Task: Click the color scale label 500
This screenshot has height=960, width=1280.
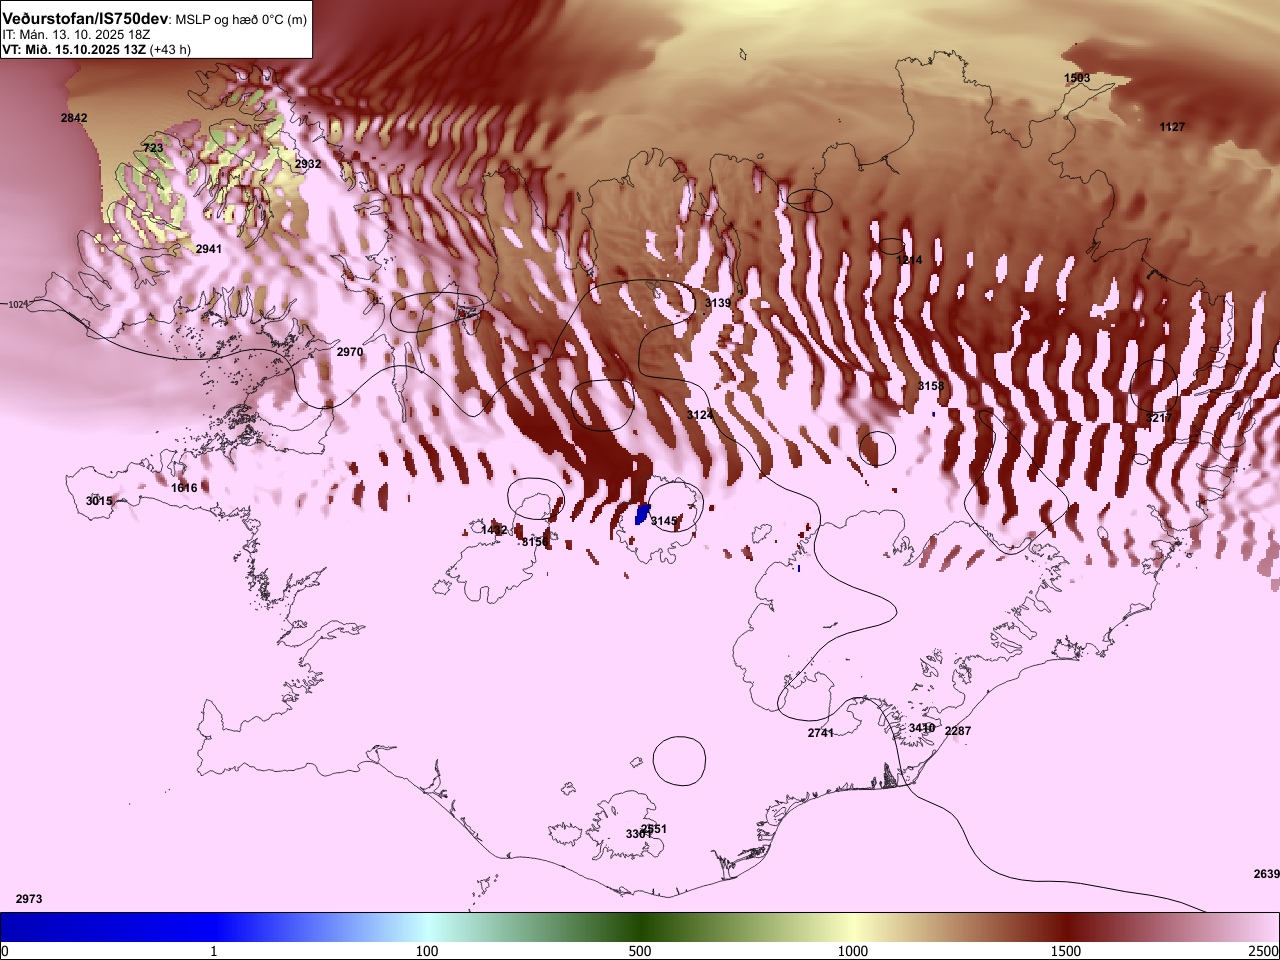Action: (x=640, y=951)
